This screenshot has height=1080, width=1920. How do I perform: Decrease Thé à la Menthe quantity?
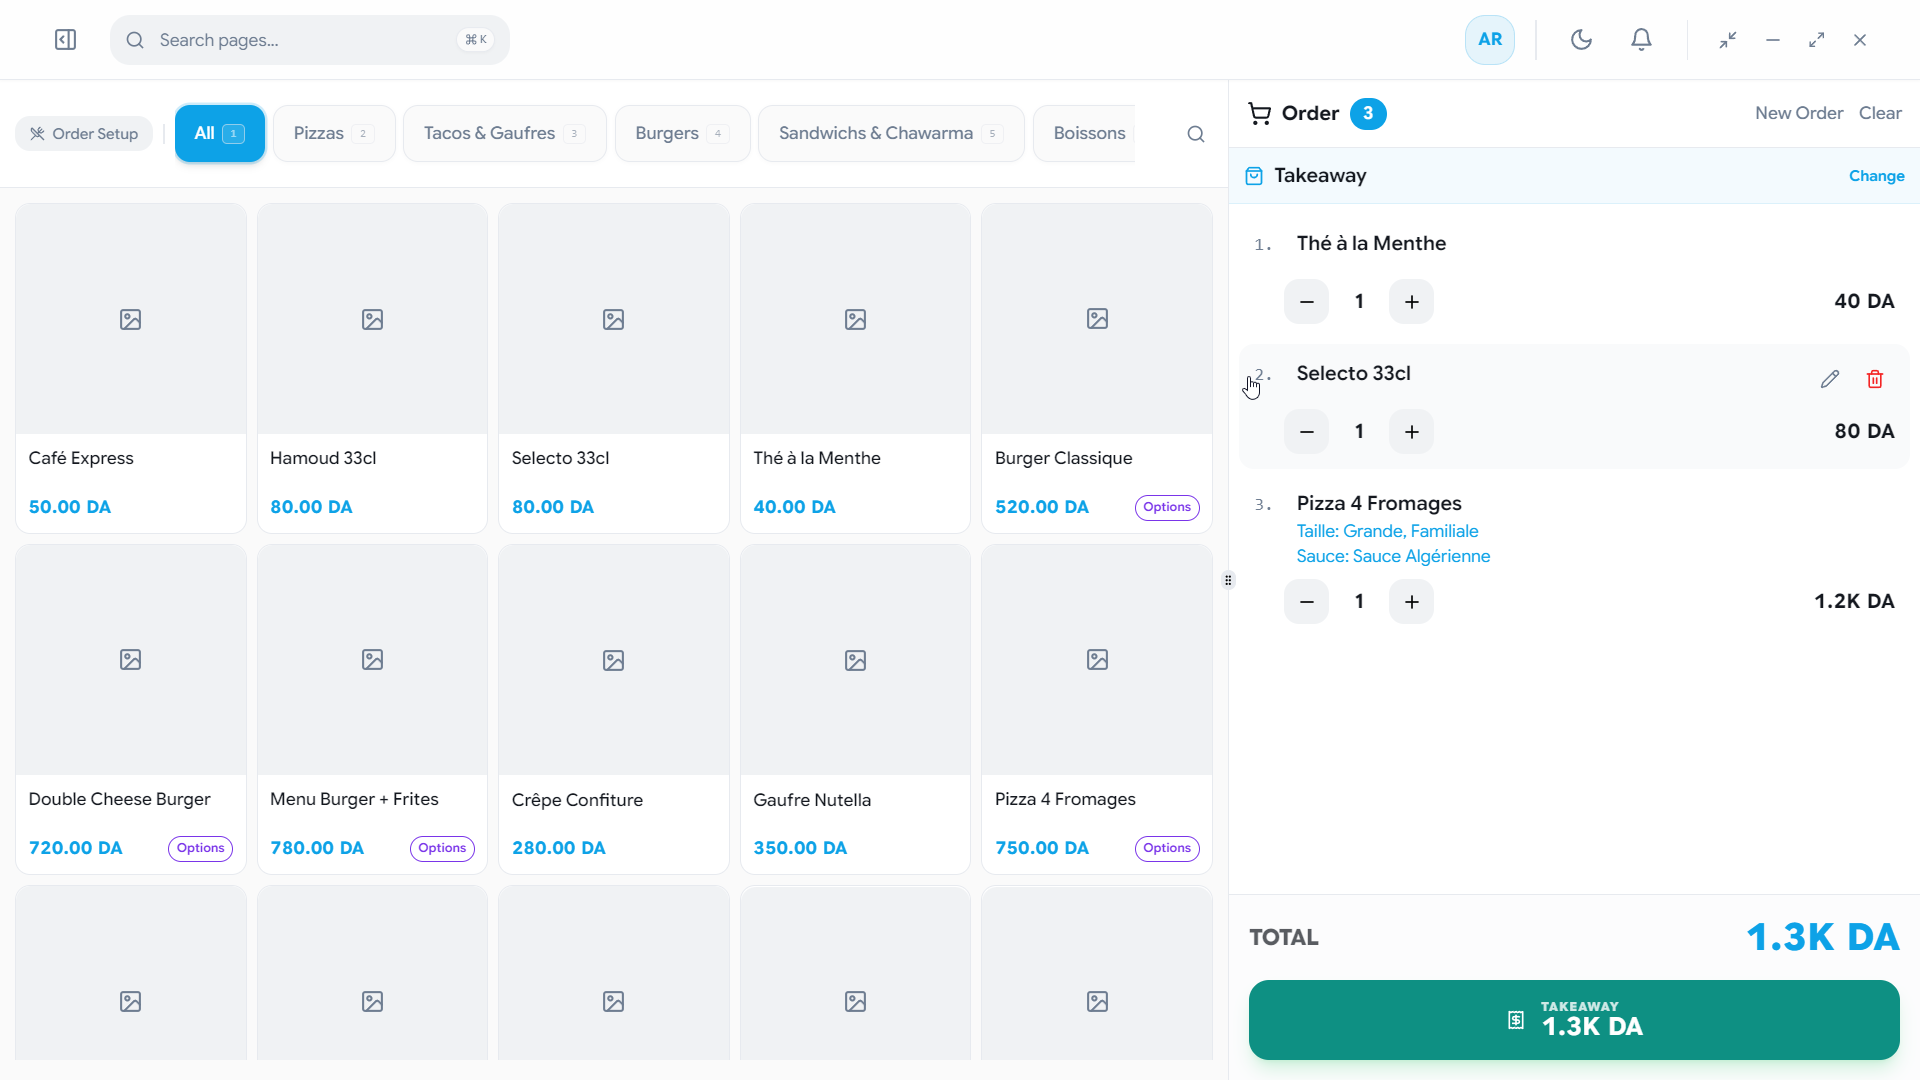click(1306, 302)
